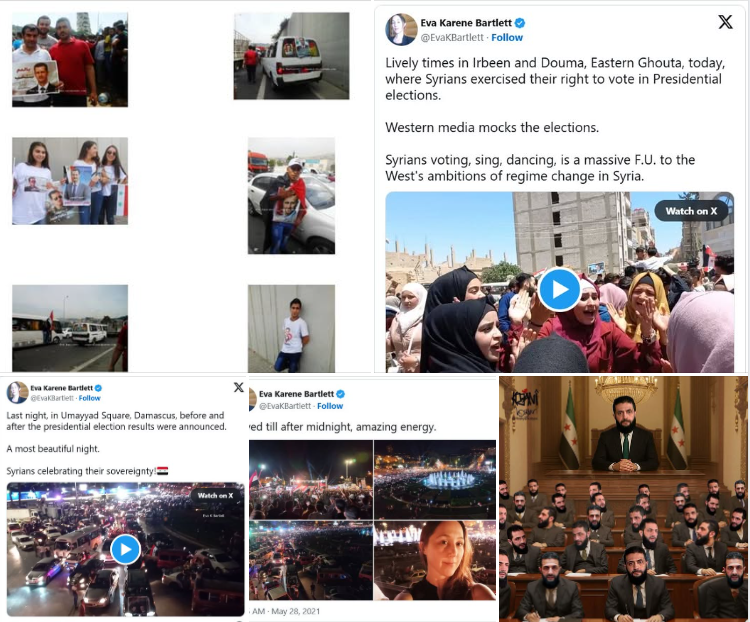
Task: Open Eva Bartlett's avatar in the top-right tweet
Action: pos(401,30)
